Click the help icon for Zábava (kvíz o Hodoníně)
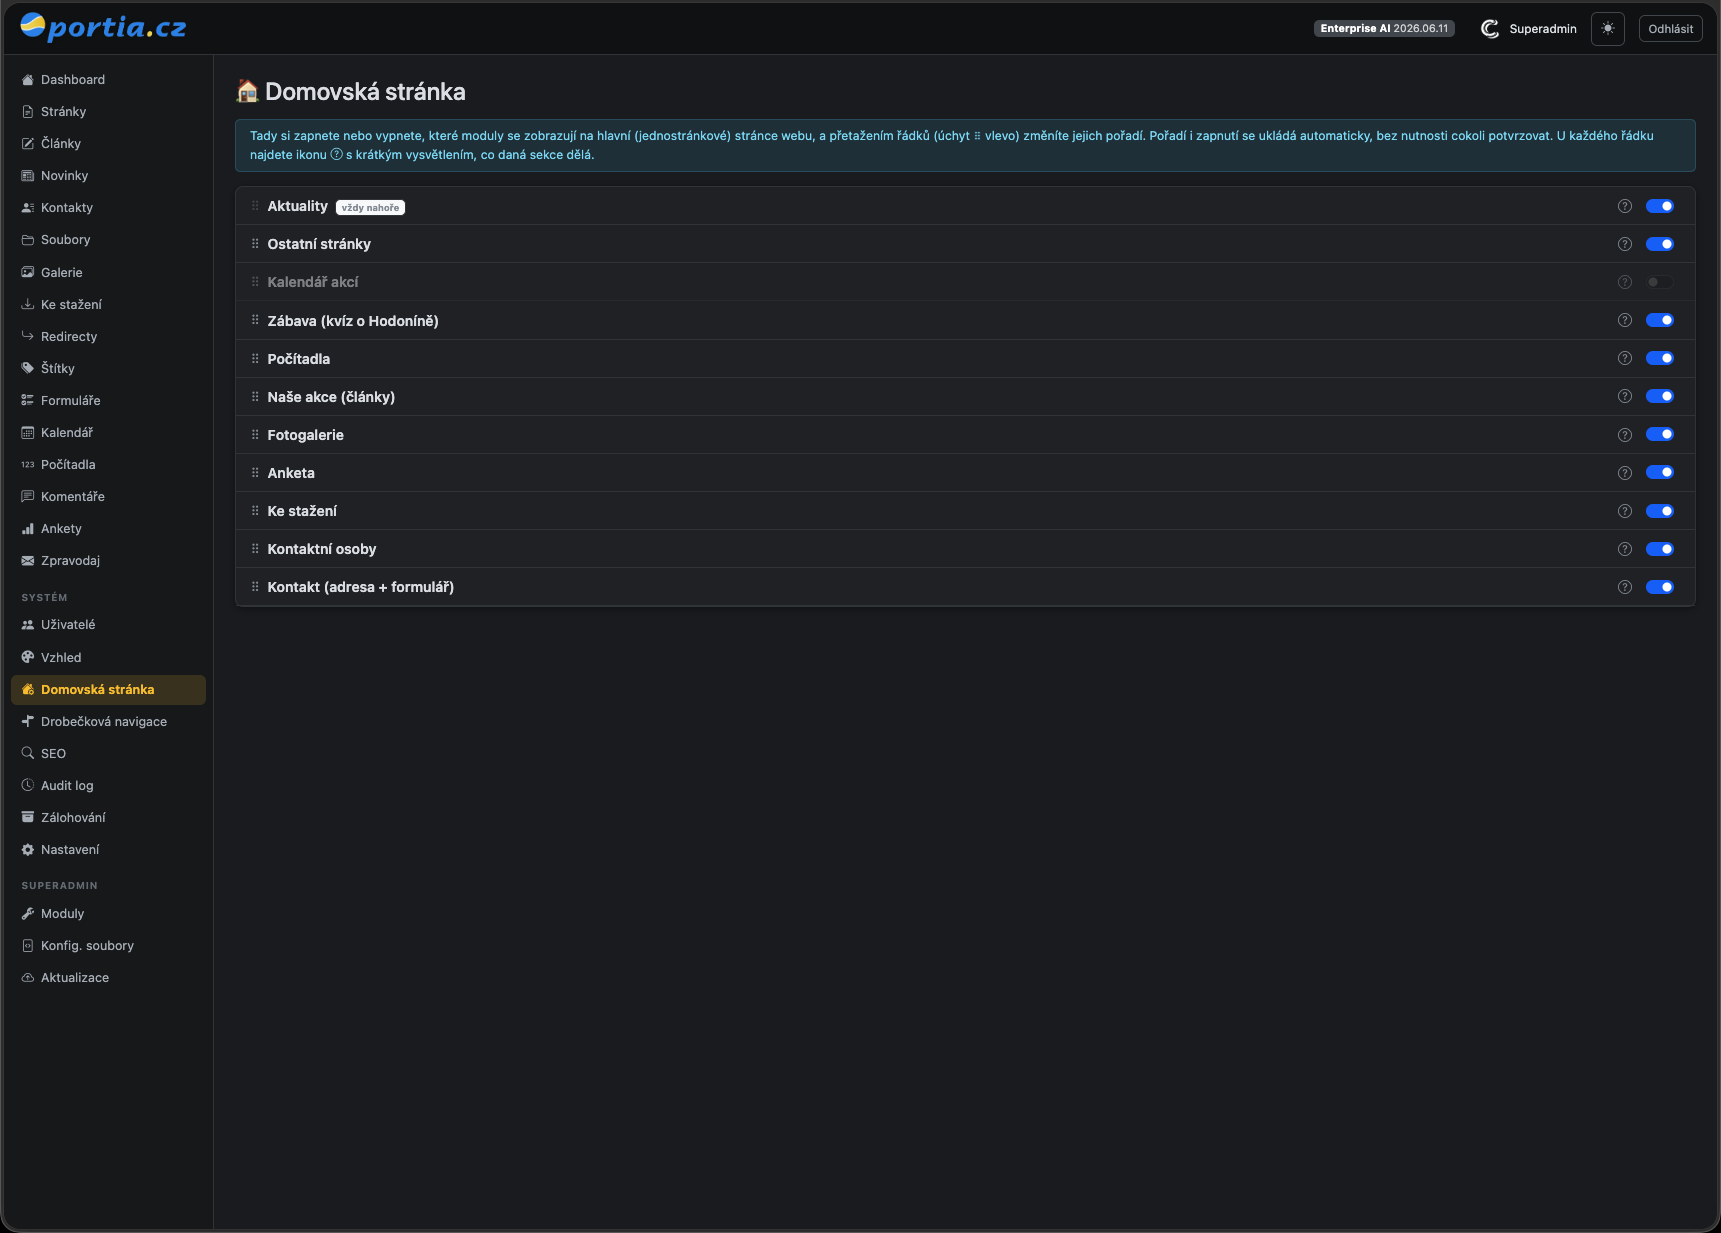 point(1624,320)
